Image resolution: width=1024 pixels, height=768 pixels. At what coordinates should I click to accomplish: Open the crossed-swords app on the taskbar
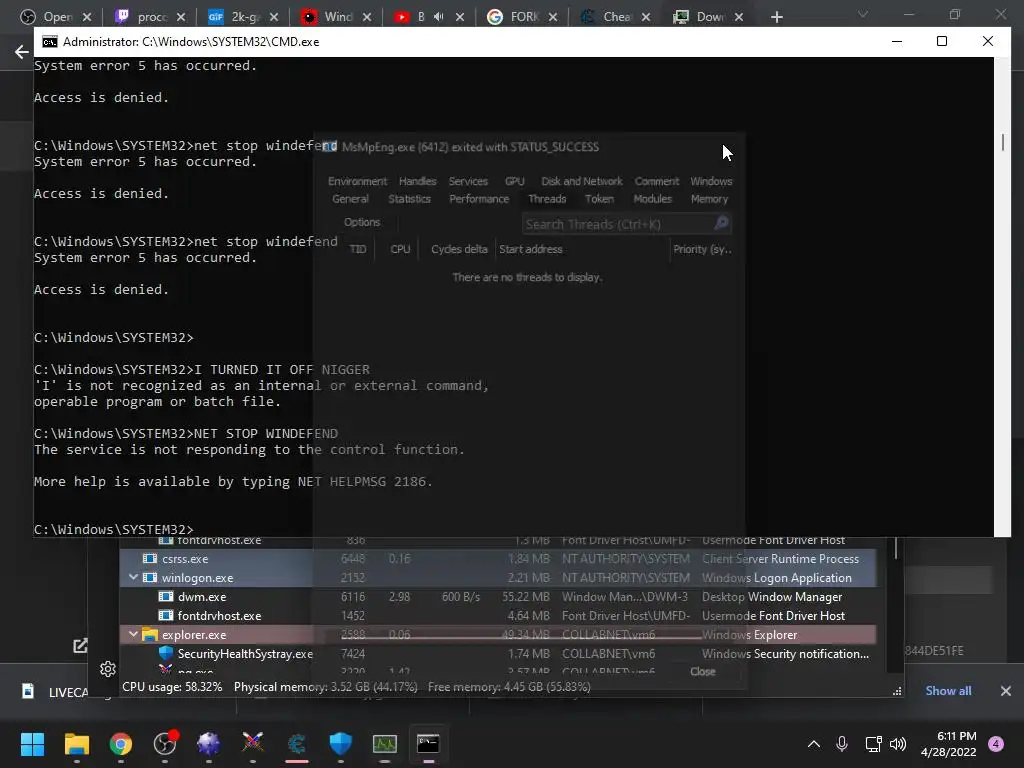[253, 743]
